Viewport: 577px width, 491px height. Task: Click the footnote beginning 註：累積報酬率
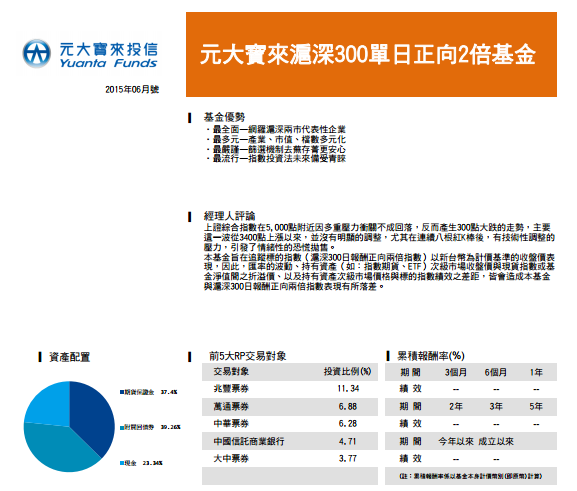click(x=471, y=476)
